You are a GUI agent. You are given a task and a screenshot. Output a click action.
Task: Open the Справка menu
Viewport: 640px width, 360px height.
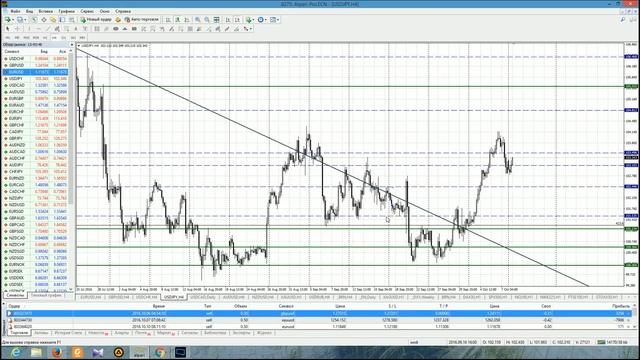(x=123, y=11)
